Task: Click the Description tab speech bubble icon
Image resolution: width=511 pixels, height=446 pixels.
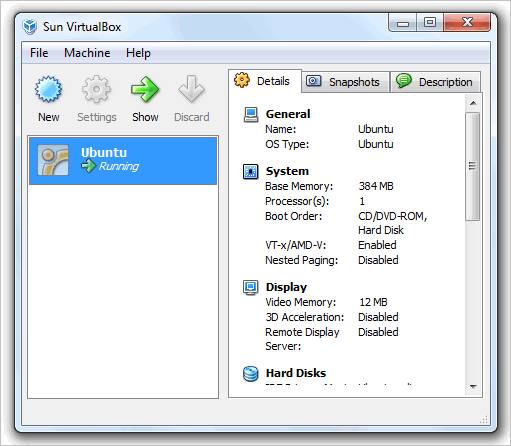Action: (x=404, y=81)
